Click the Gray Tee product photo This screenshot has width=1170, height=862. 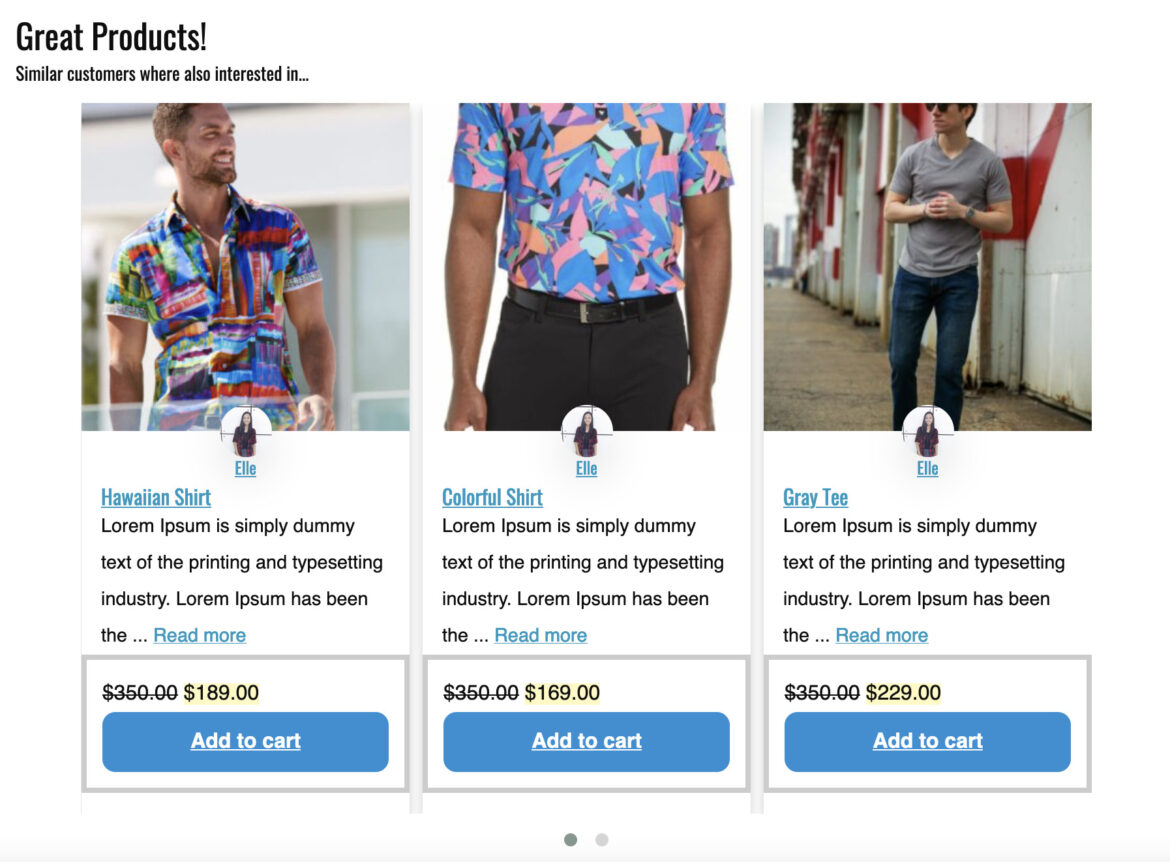(928, 260)
